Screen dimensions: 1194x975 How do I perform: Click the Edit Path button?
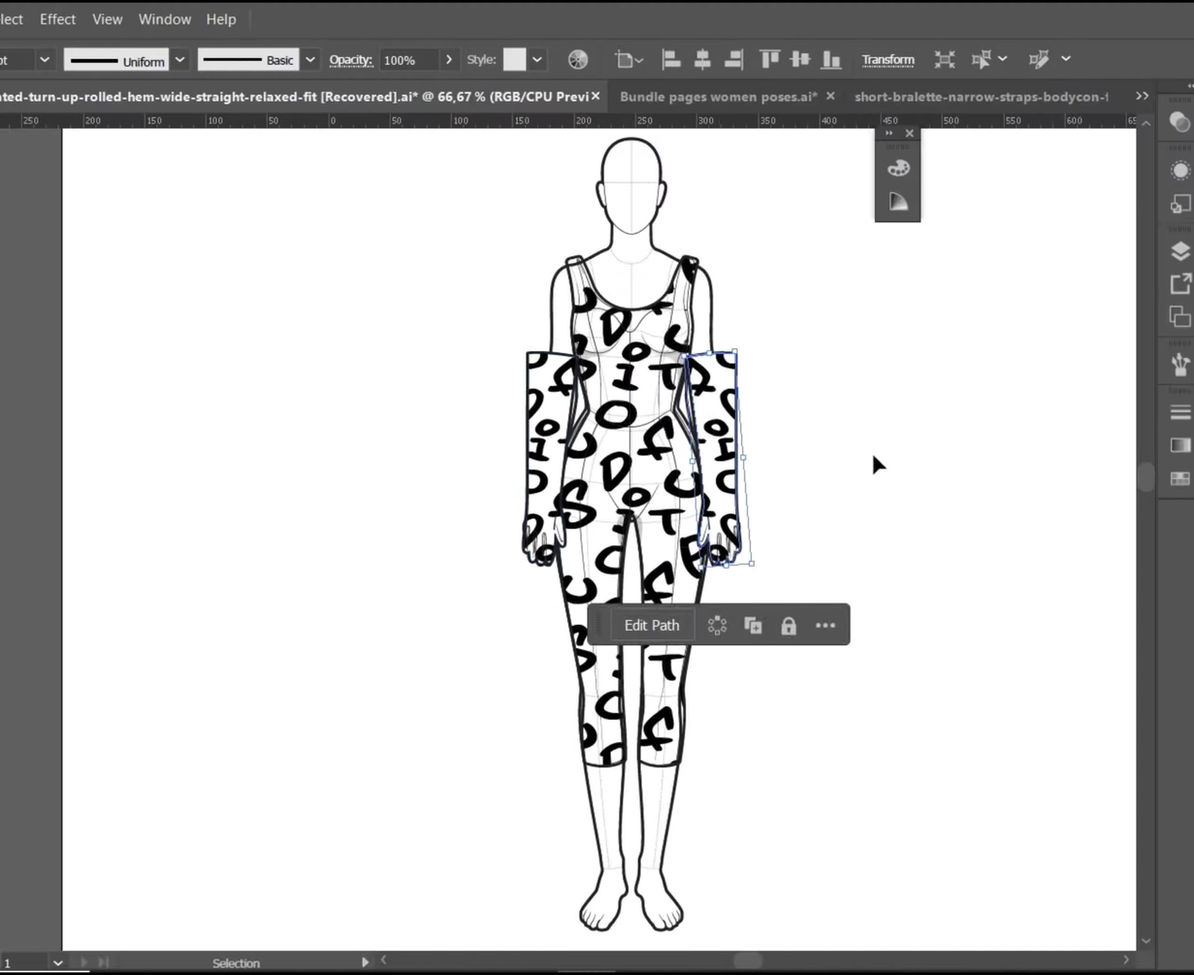651,625
